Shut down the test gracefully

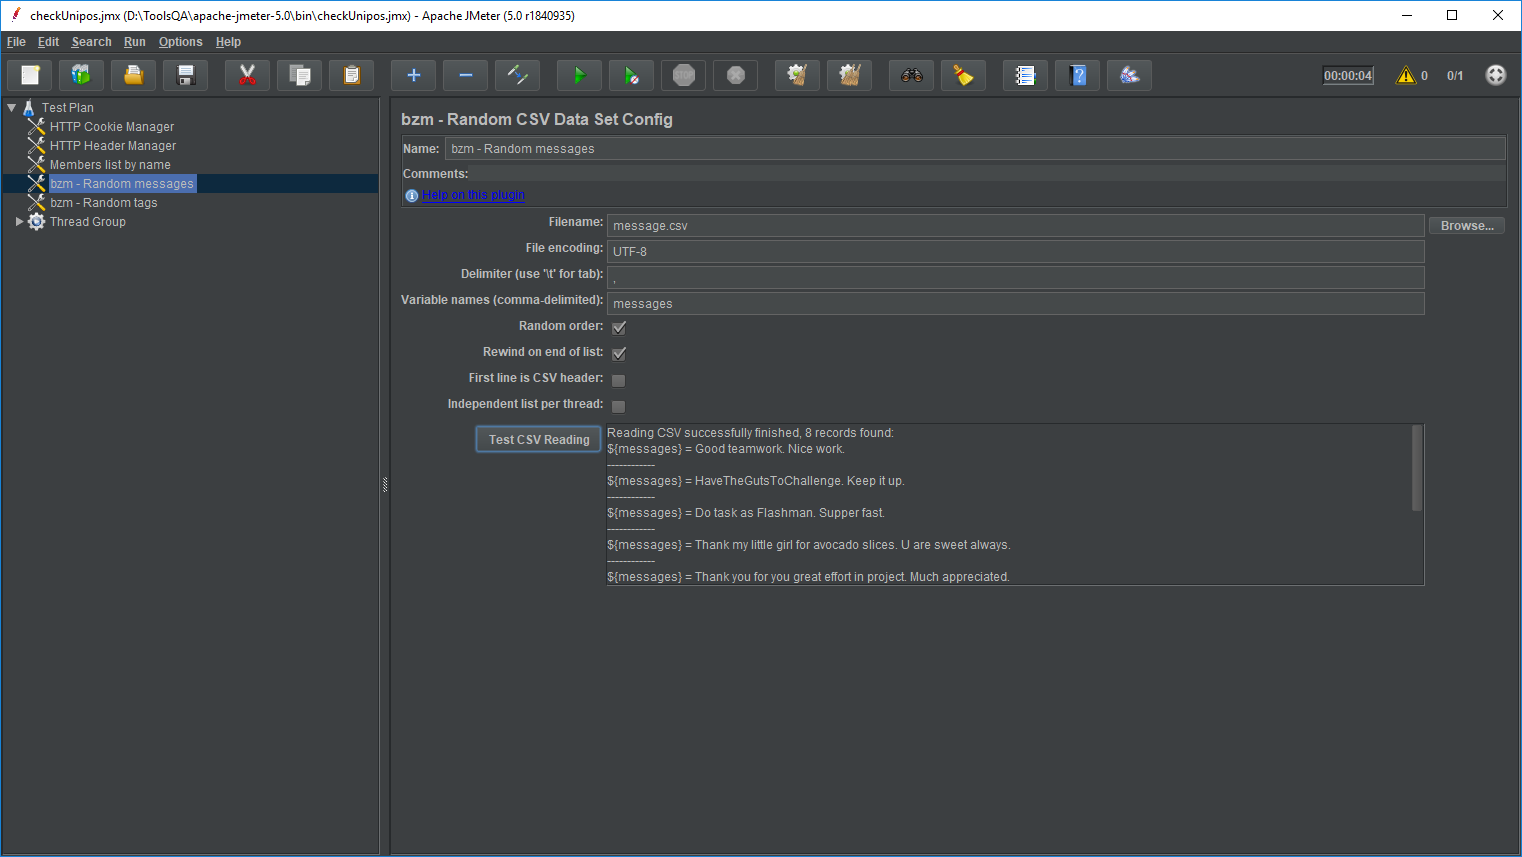point(736,75)
